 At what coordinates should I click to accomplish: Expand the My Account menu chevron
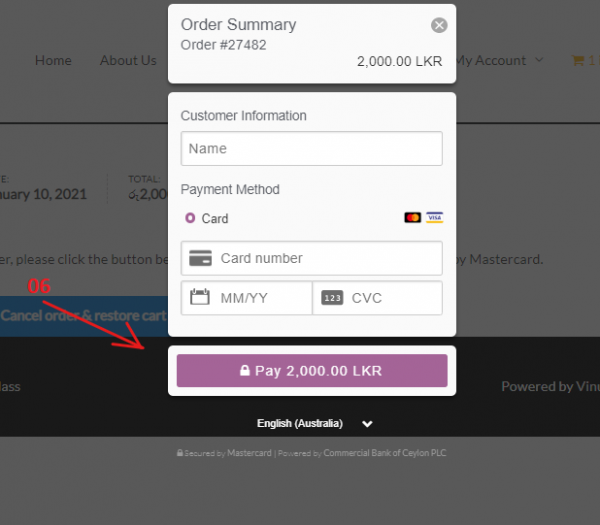point(539,60)
